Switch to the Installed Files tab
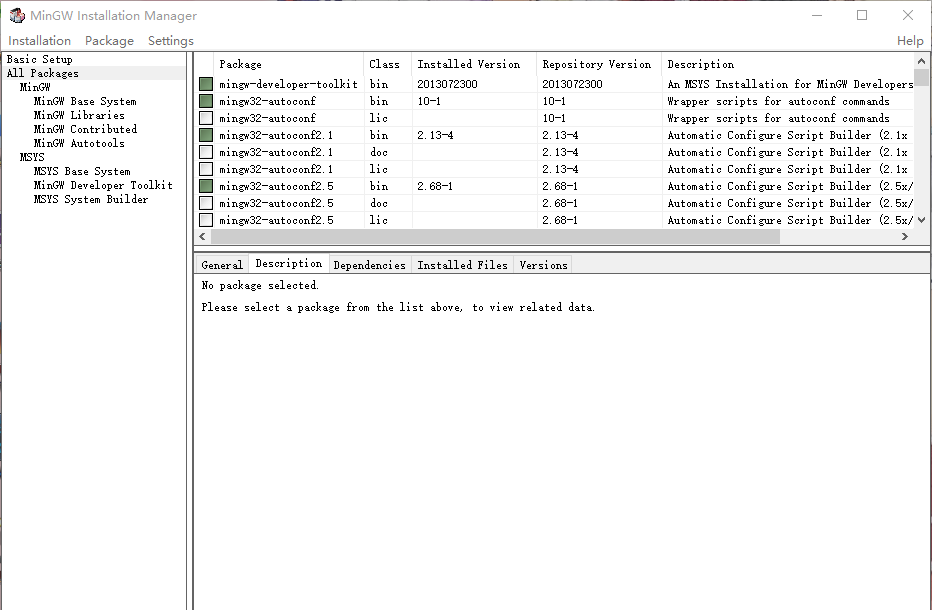 [x=462, y=265]
